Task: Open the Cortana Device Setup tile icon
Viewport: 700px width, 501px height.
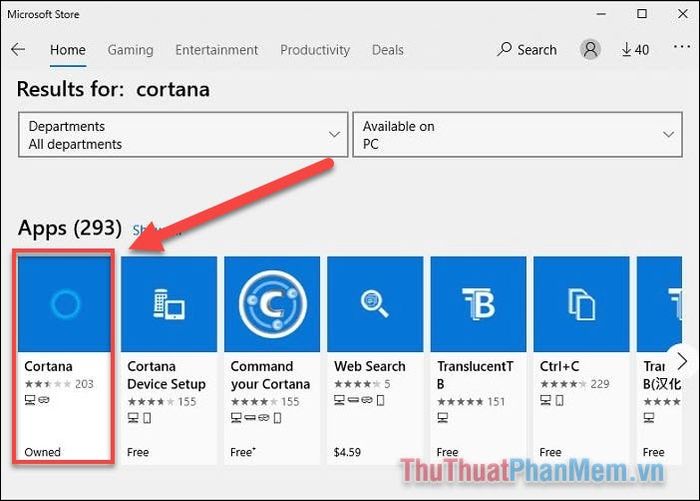Action: coord(169,304)
